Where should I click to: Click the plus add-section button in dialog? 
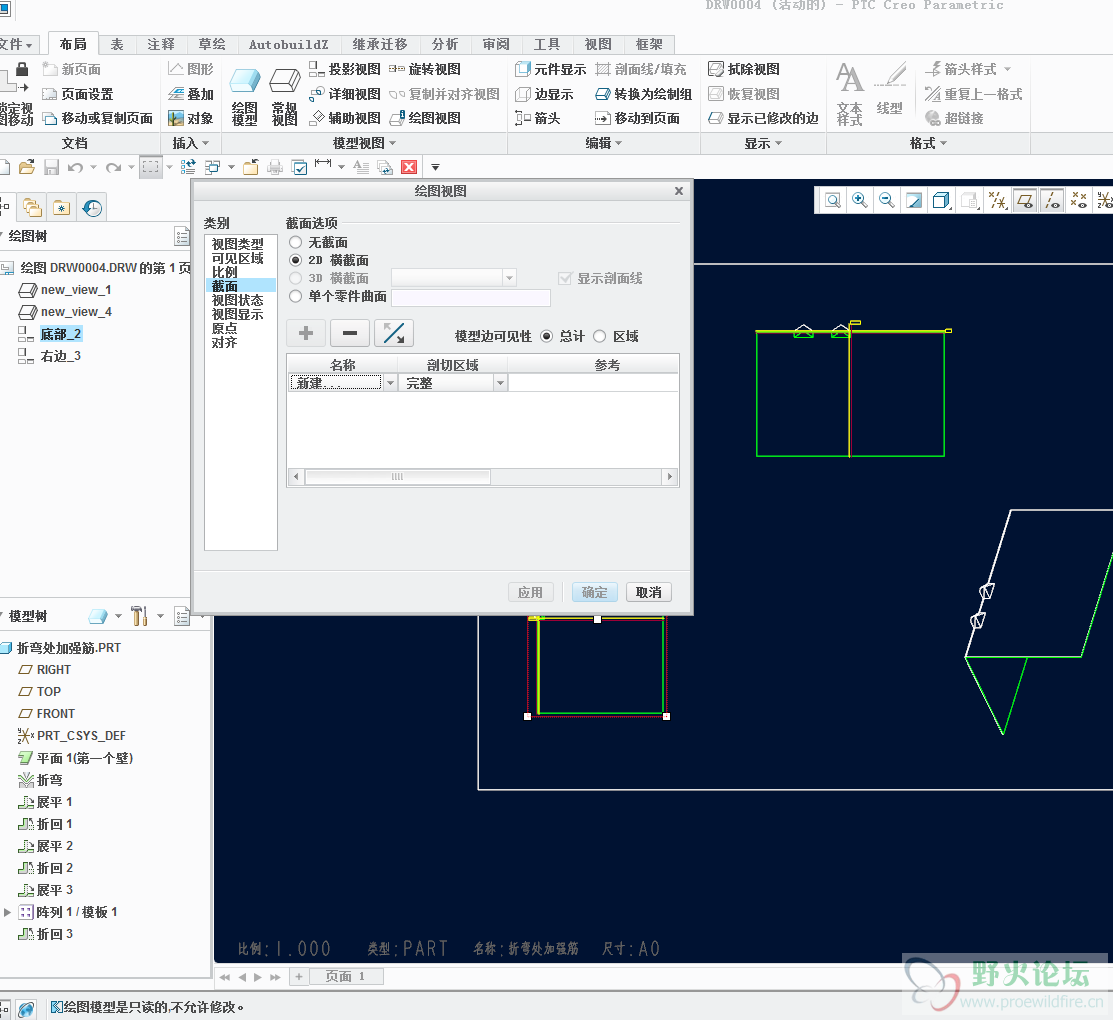(x=306, y=333)
